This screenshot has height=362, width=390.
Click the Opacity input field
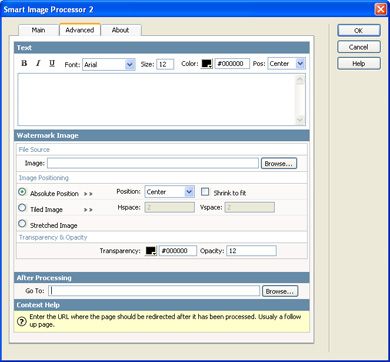[x=251, y=251]
